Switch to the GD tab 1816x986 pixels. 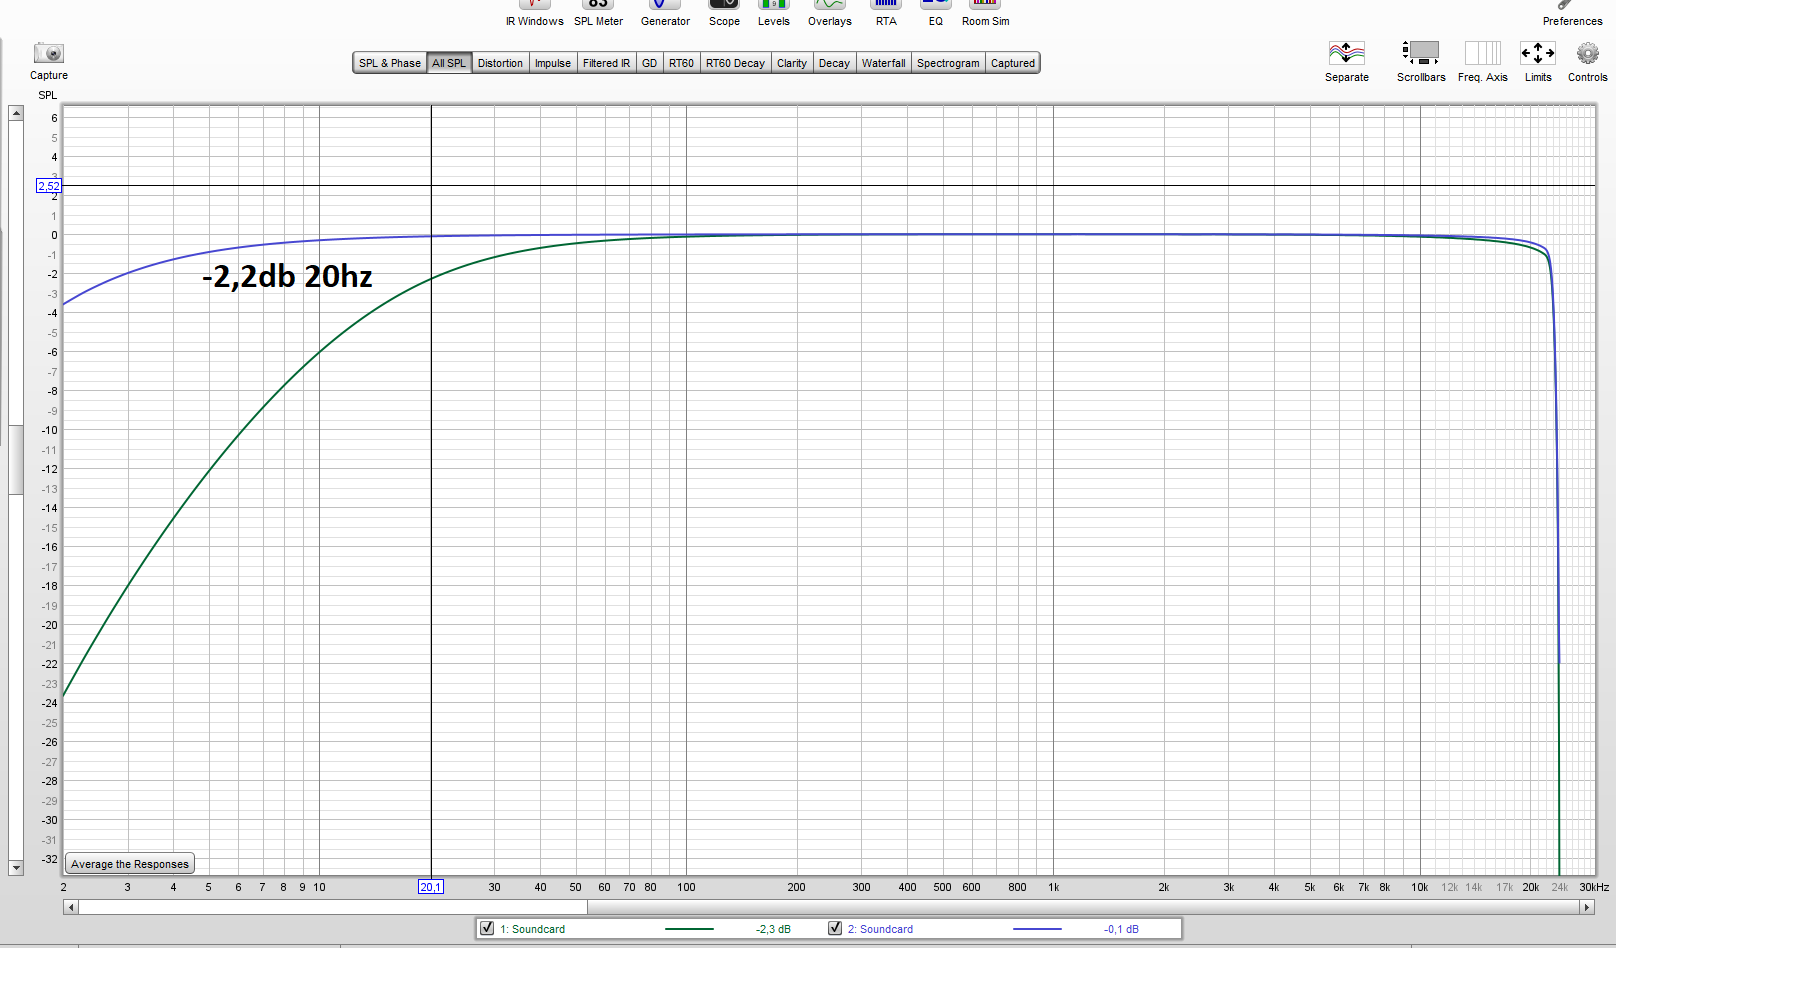pyautogui.click(x=650, y=63)
